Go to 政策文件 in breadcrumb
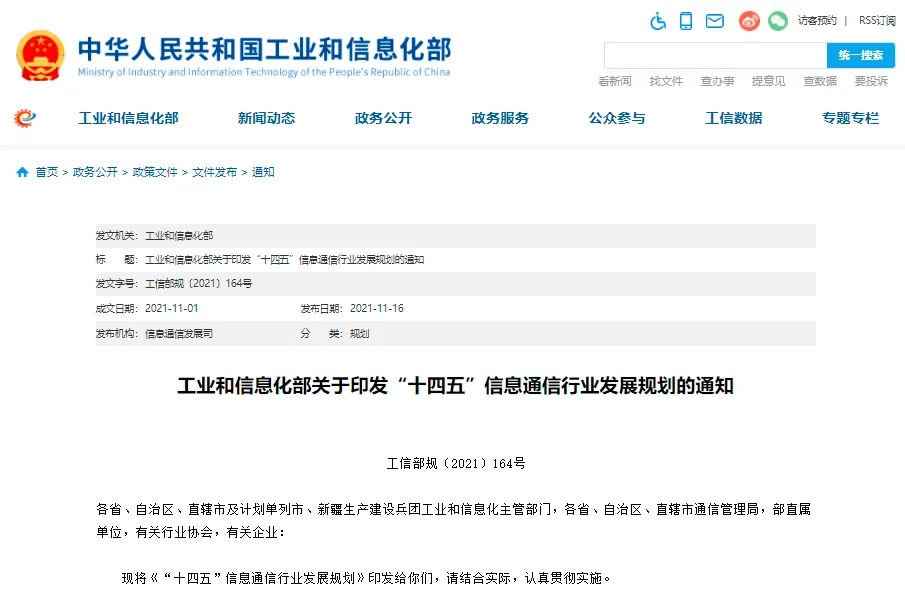 click(x=155, y=172)
